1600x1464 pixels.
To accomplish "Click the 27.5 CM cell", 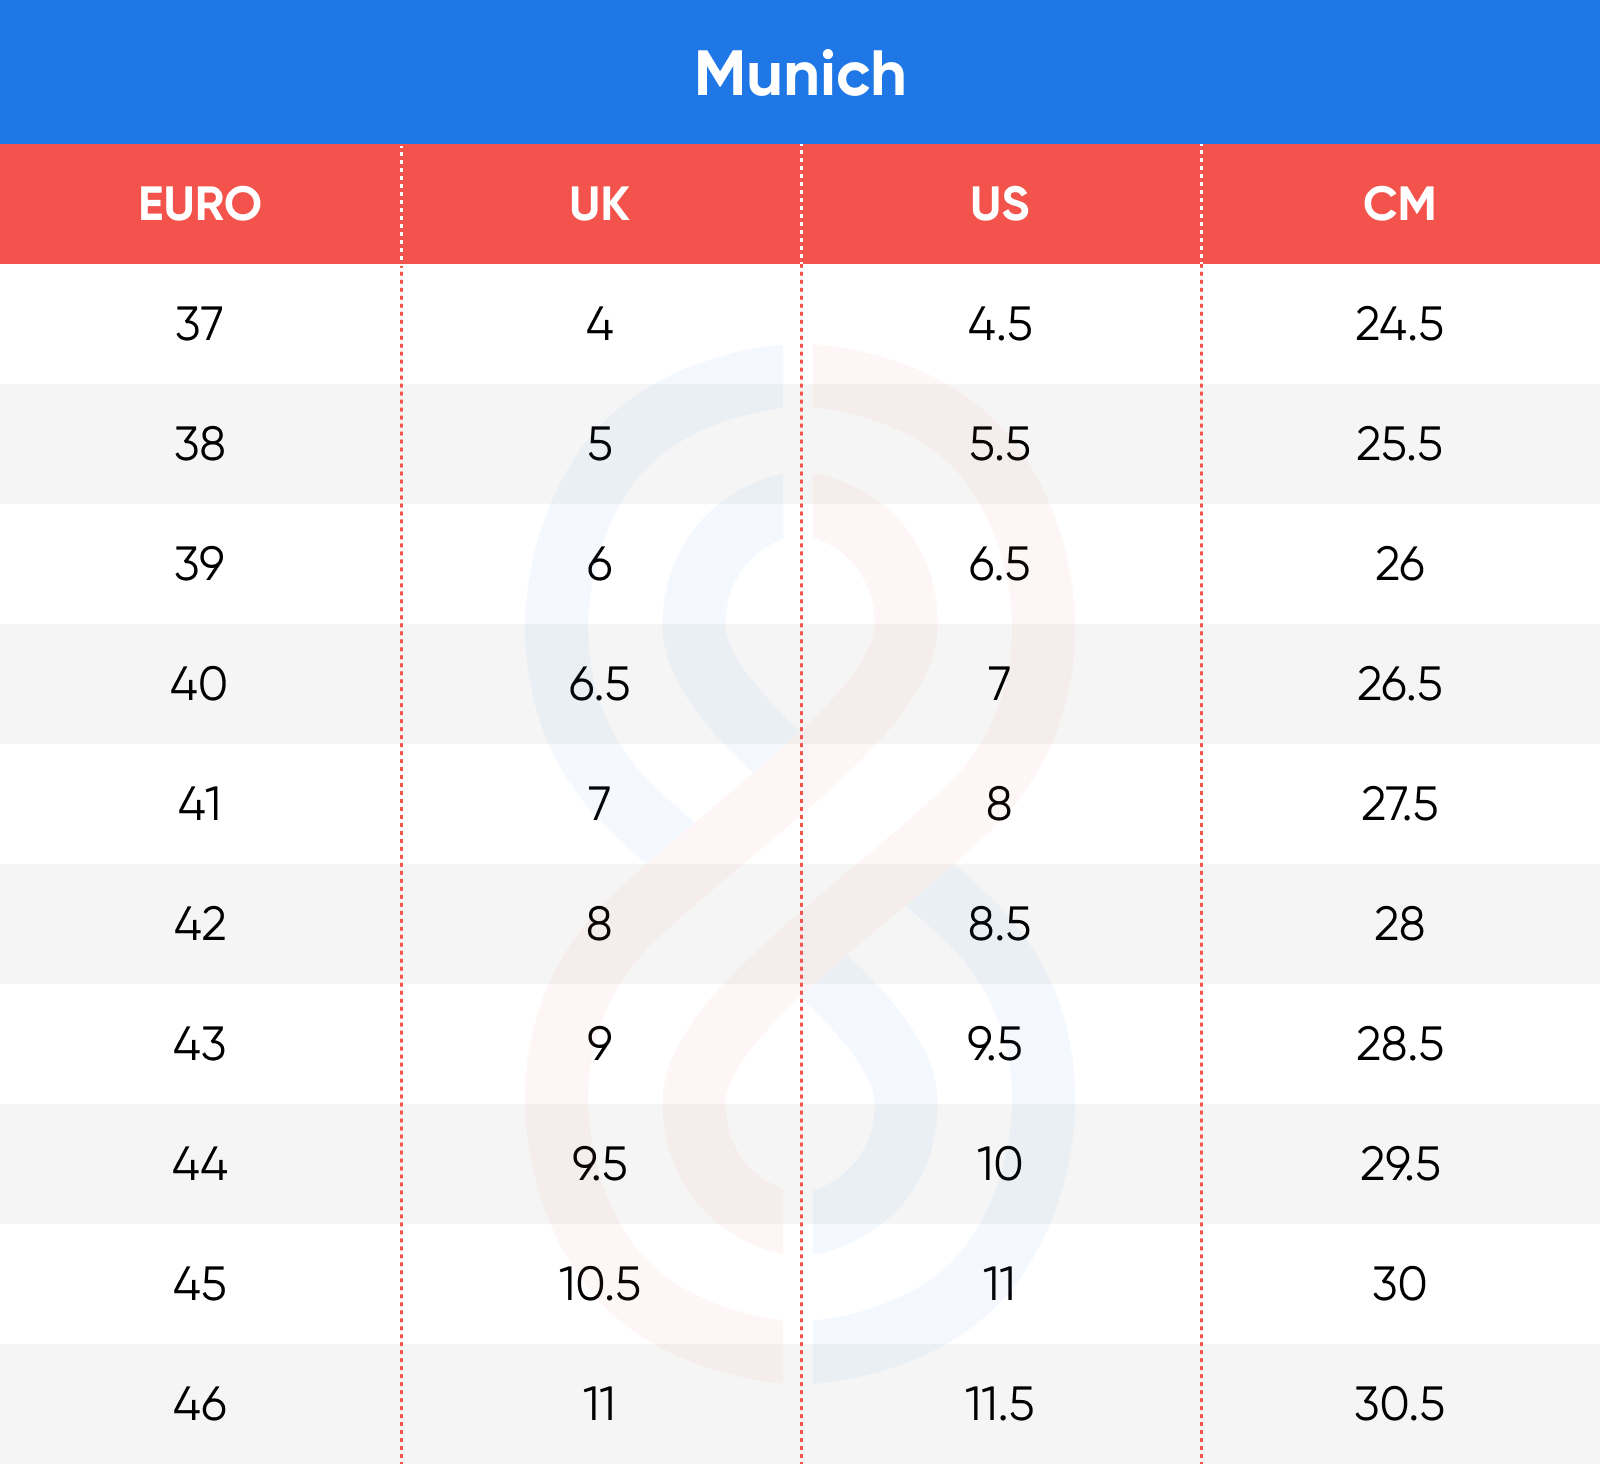I will [1399, 804].
